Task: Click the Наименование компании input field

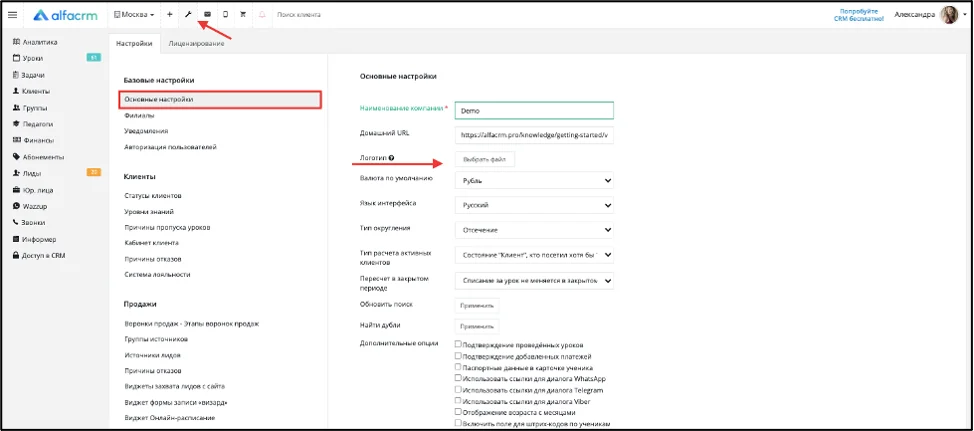Action: (x=534, y=111)
